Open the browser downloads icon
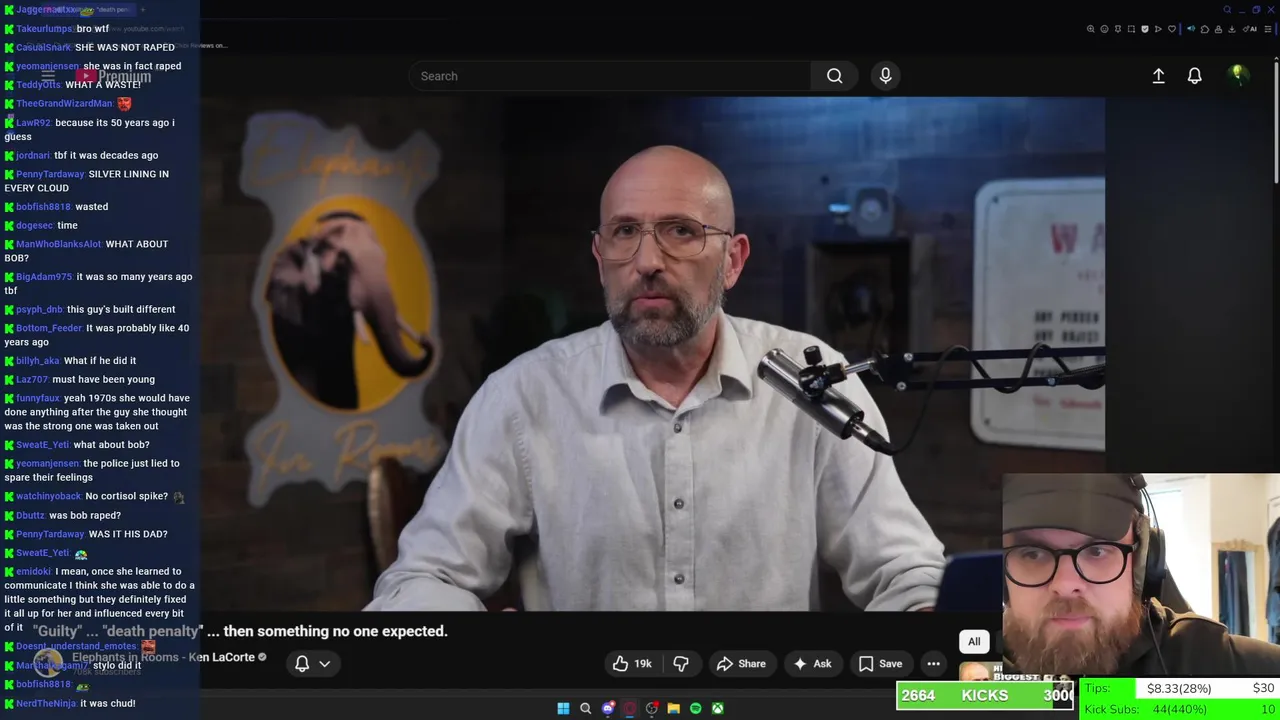Viewport: 1280px width, 720px height. [1231, 29]
